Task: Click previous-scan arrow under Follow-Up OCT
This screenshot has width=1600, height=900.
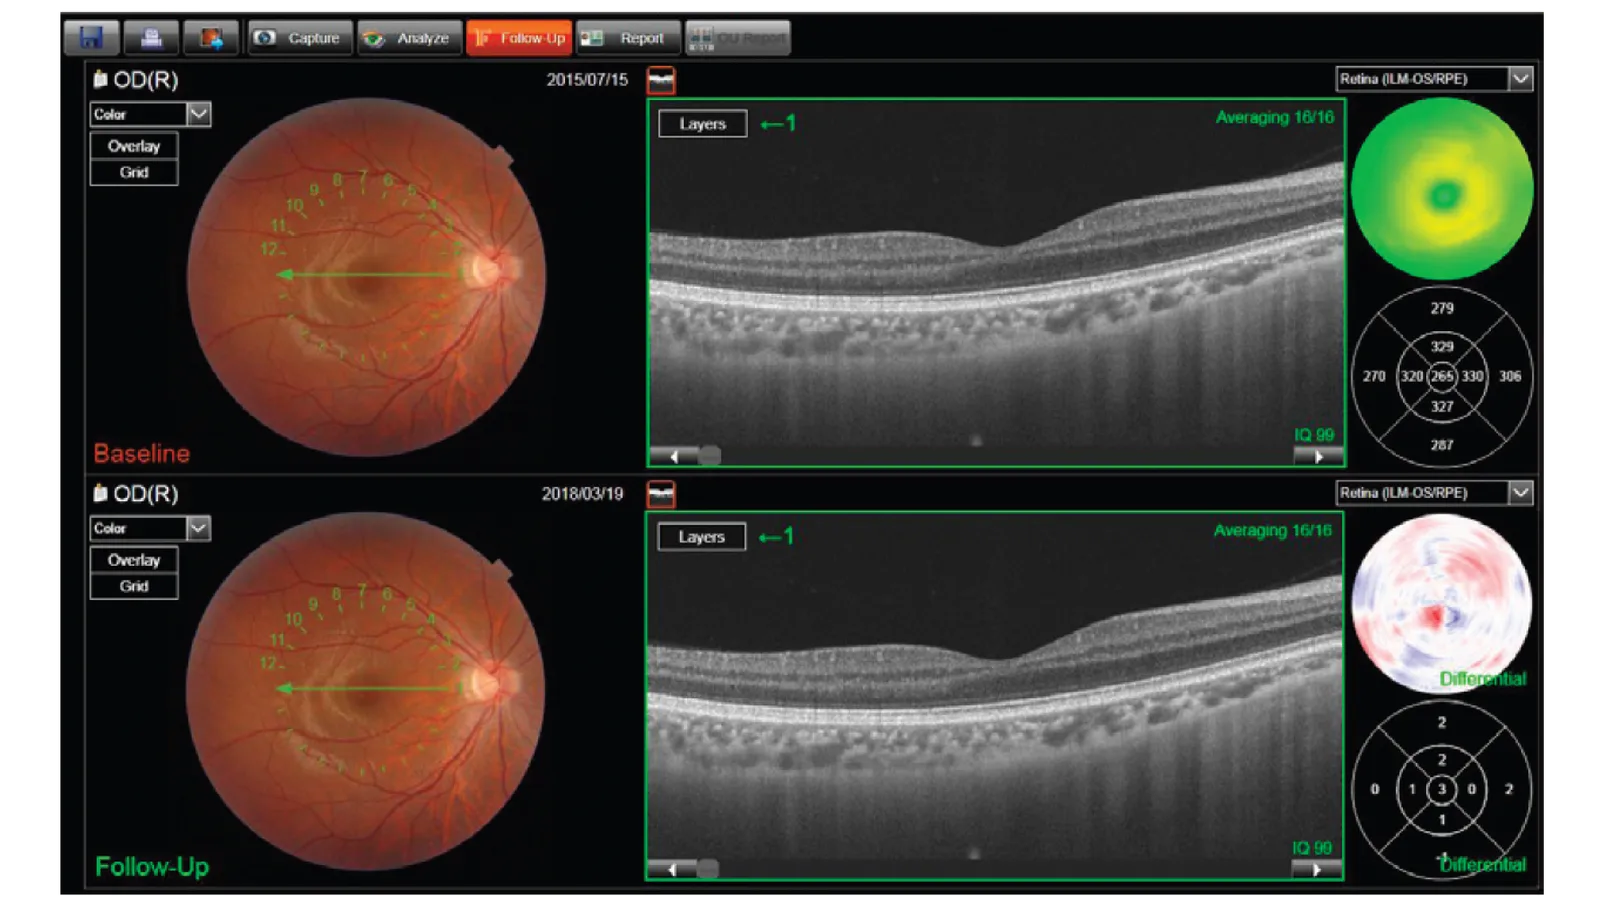Action: coord(672,870)
